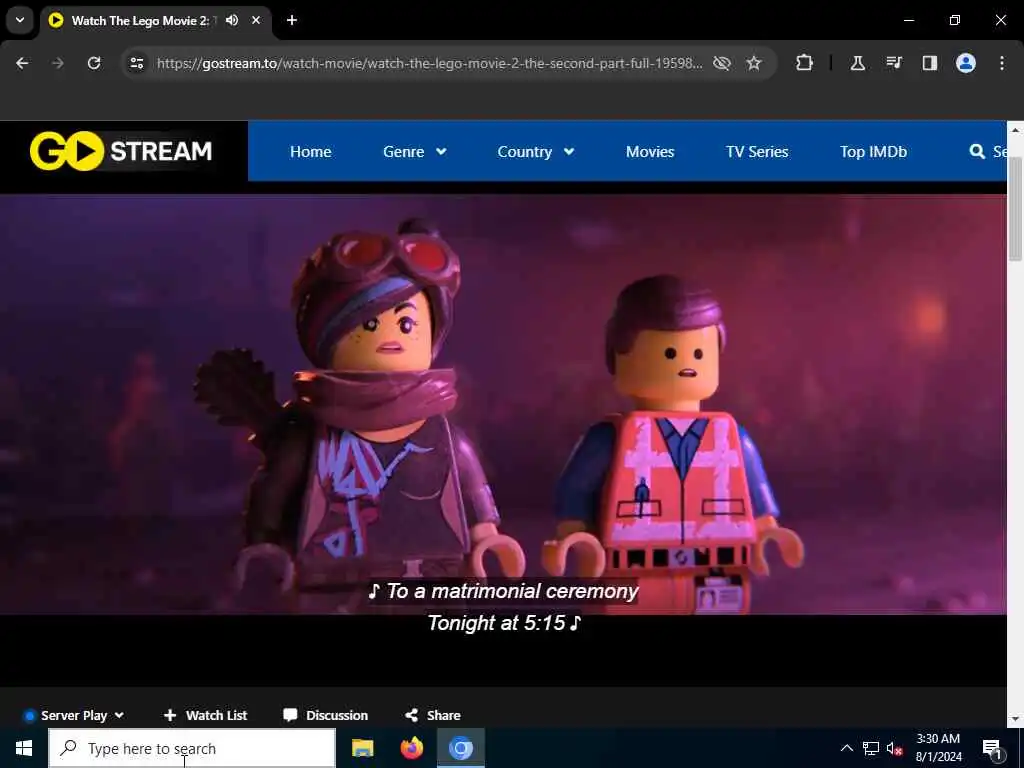Open the network status tray icon
This screenshot has height=768, width=1024.
[871, 748]
